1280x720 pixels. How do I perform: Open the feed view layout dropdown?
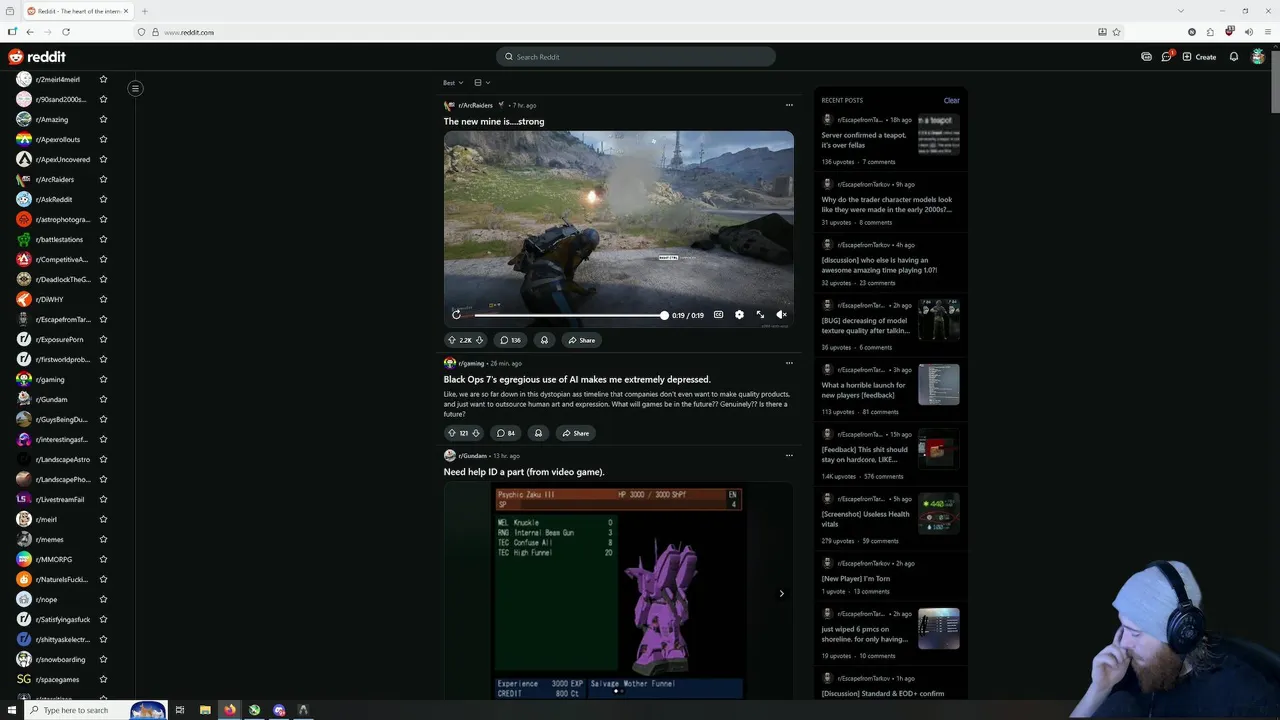[482, 83]
